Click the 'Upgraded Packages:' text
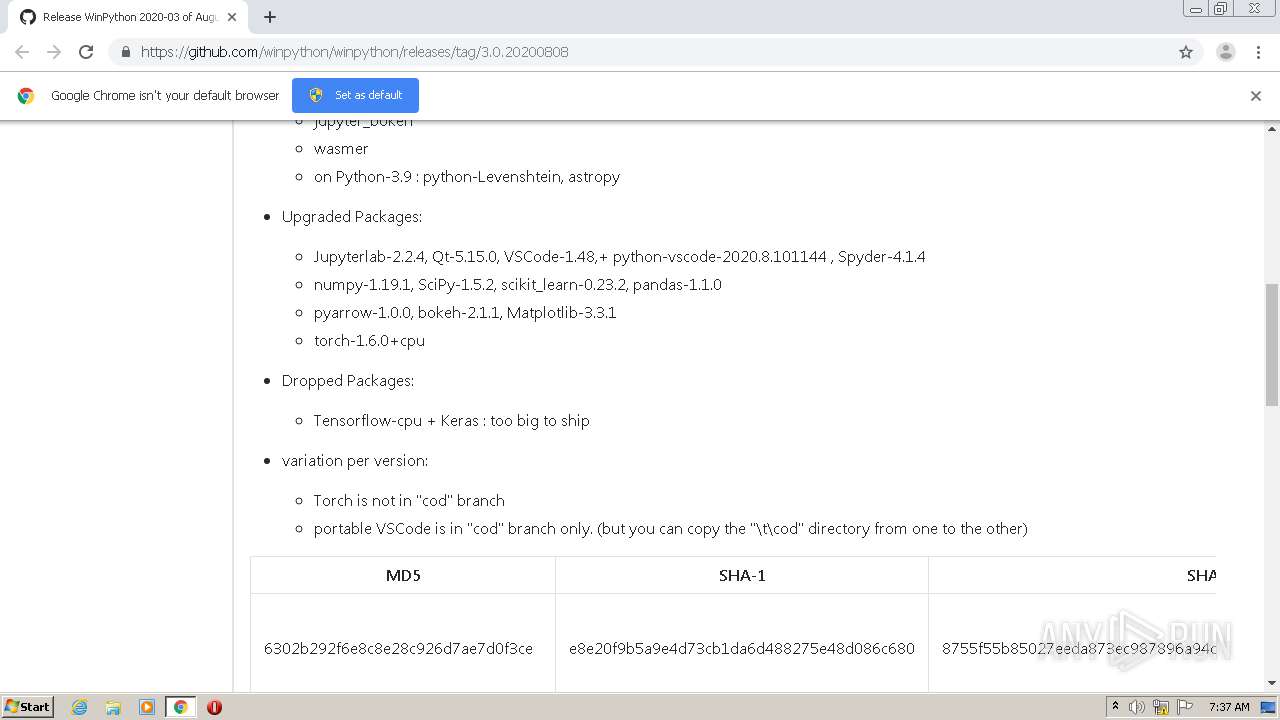Viewport: 1280px width, 720px height. coord(352,216)
